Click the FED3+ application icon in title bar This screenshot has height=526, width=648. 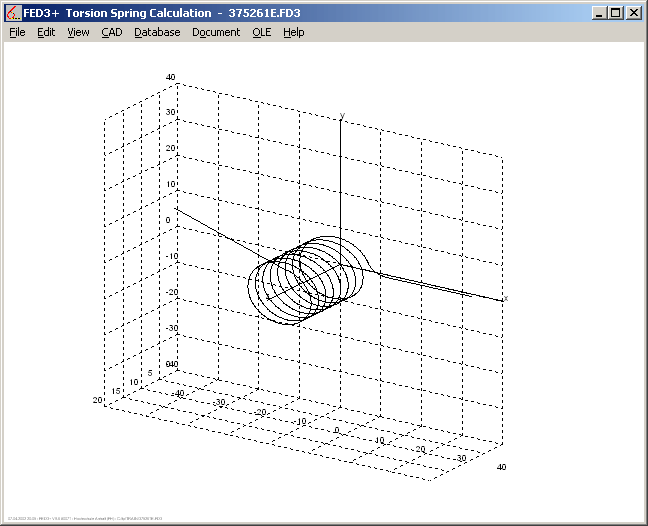[x=13, y=13]
